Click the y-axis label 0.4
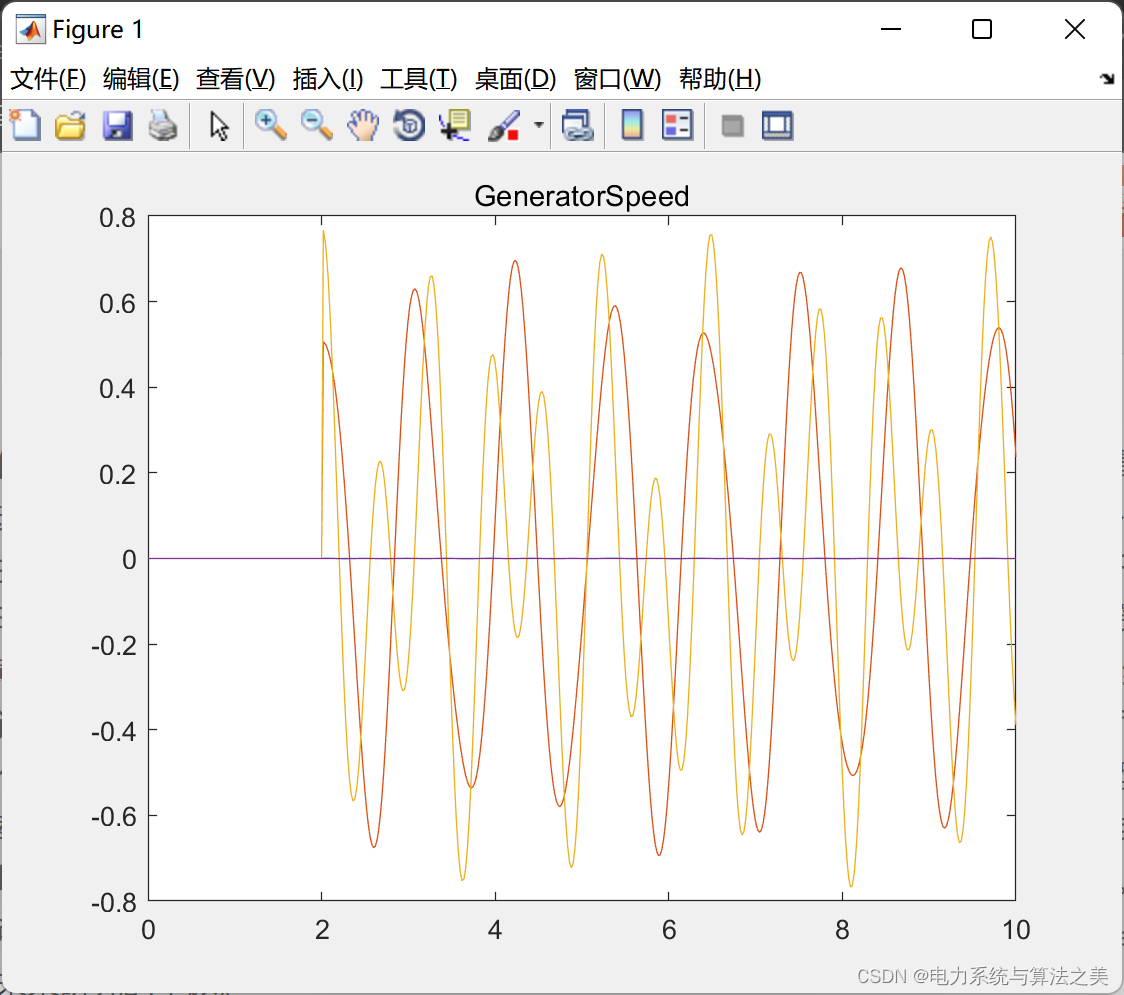 (x=118, y=389)
